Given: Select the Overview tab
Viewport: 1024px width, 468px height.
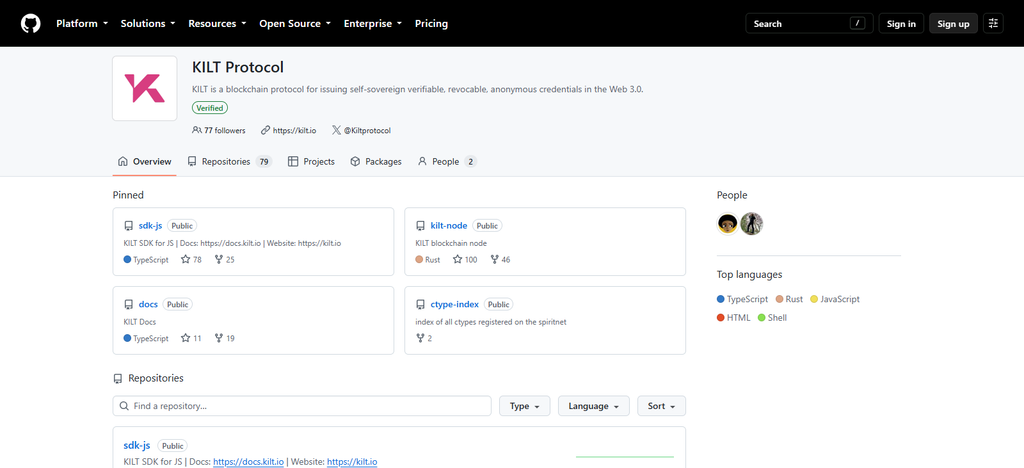Looking at the screenshot, I should click(x=144, y=161).
